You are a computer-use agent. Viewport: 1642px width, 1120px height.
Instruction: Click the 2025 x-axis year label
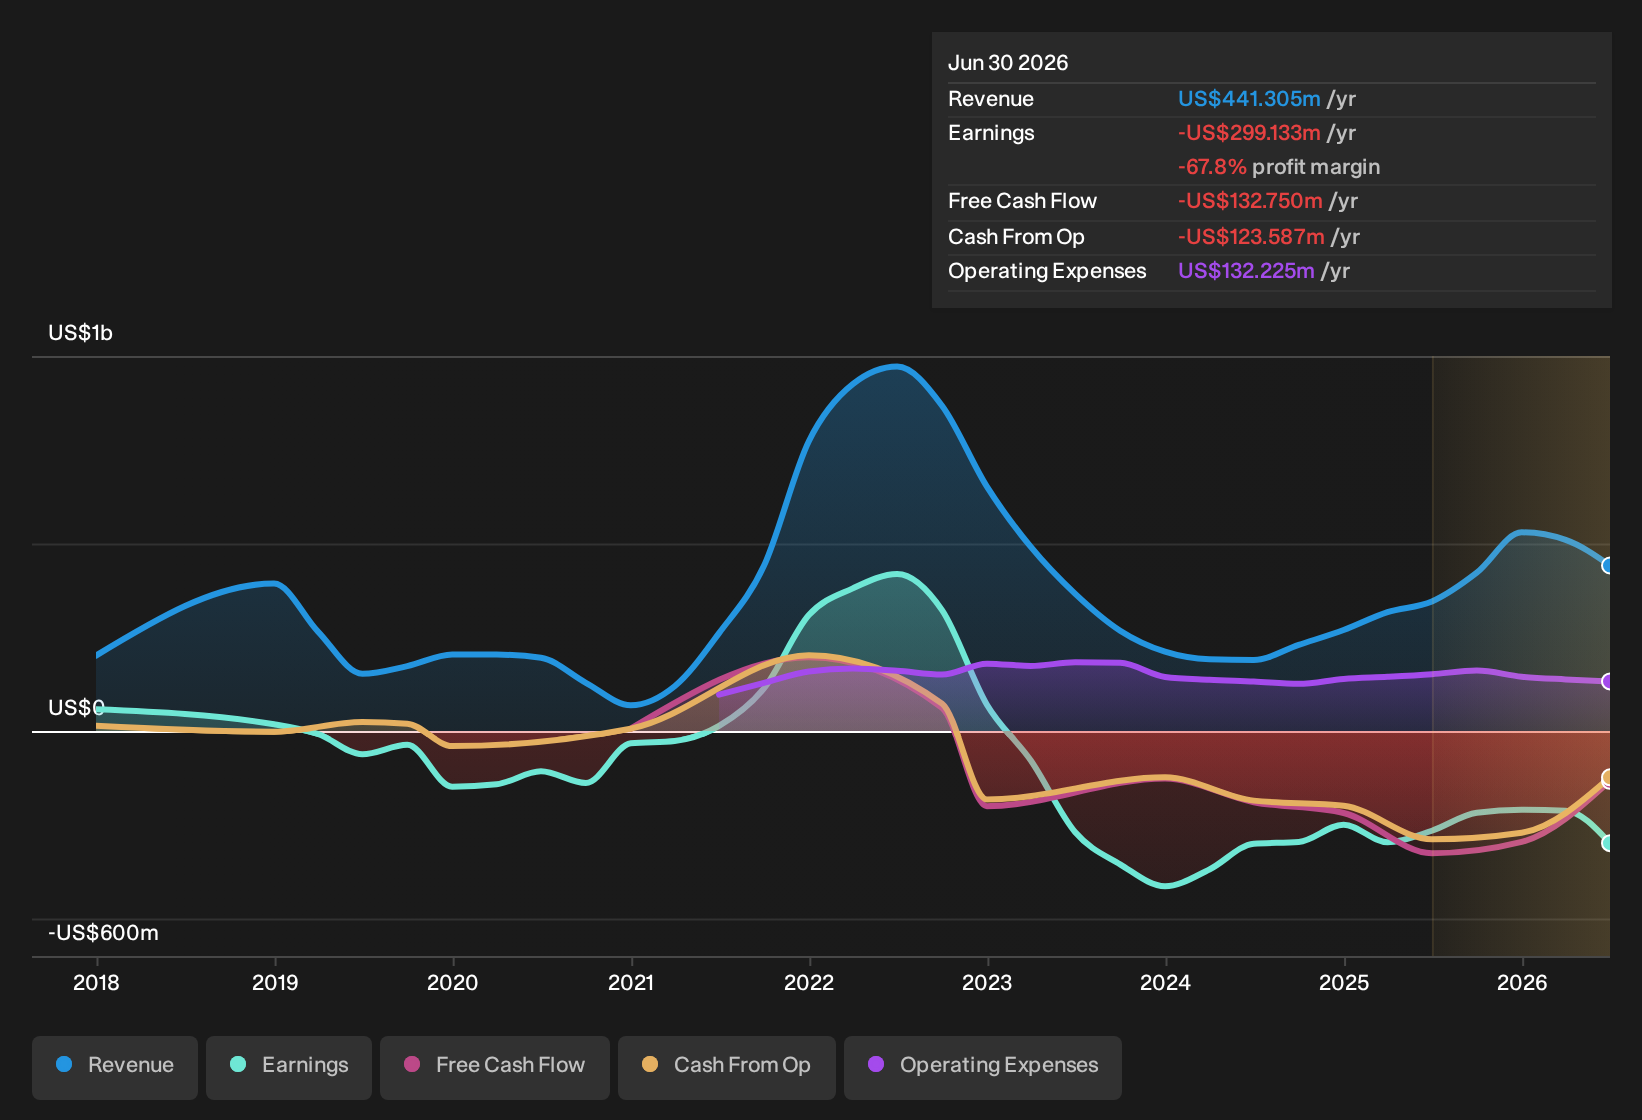[1344, 983]
